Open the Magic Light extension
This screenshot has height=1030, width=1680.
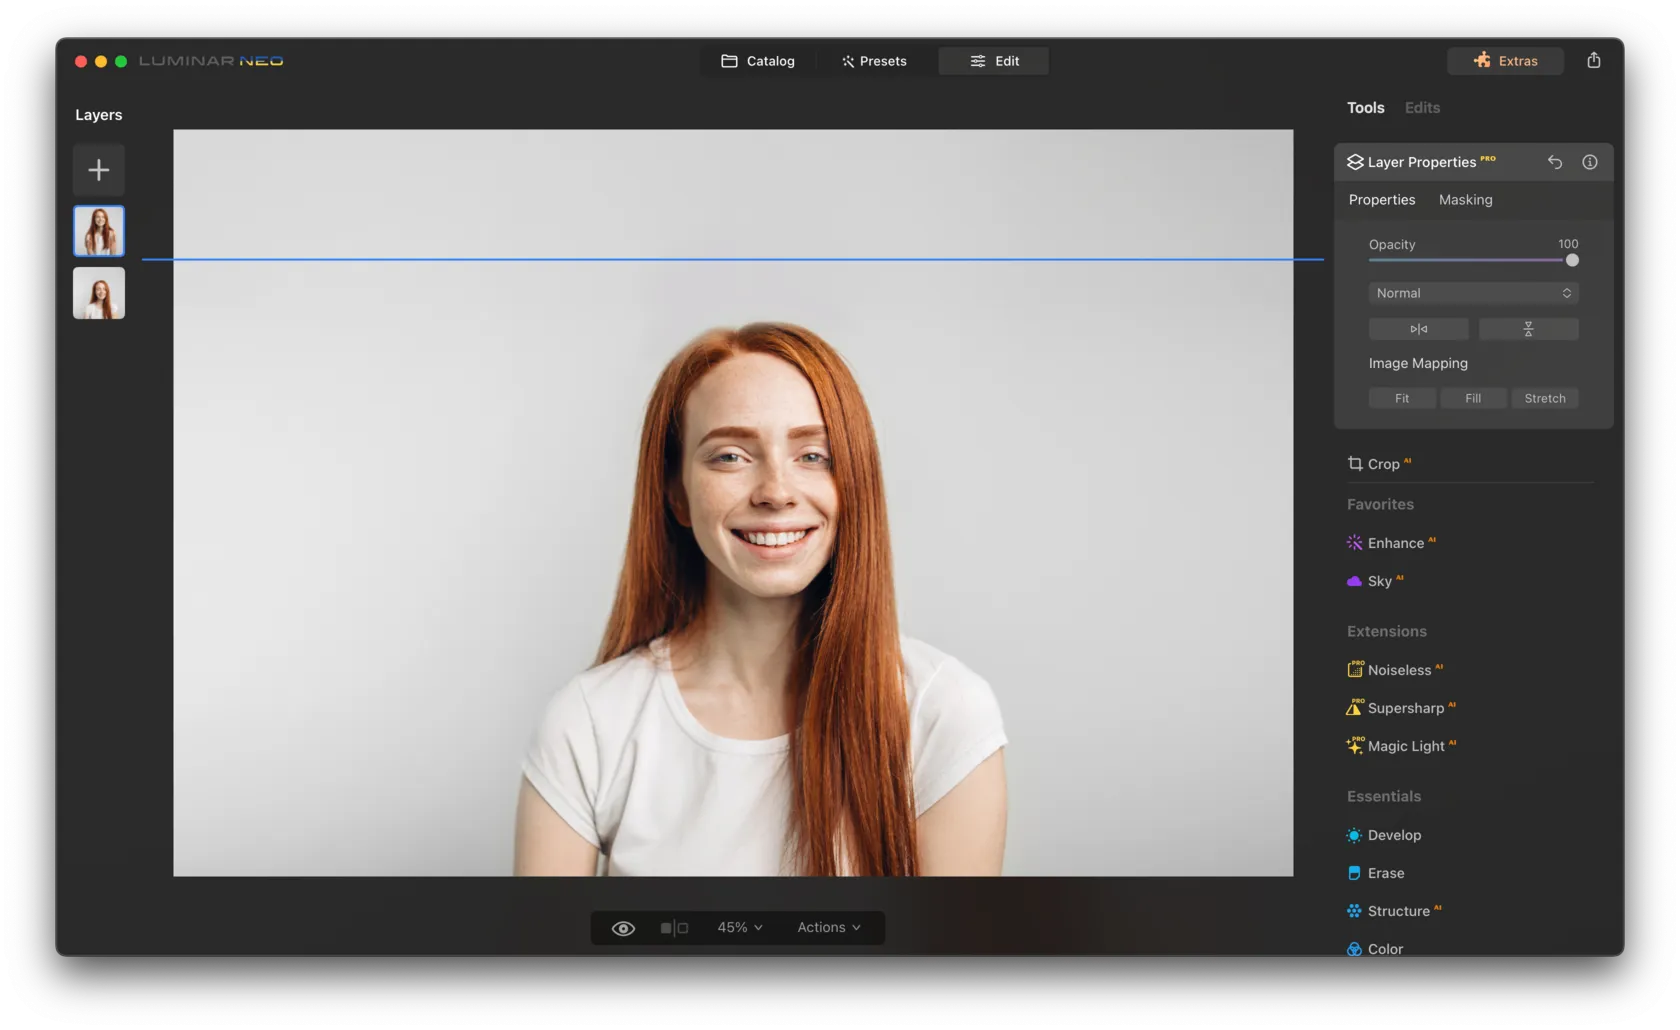(1405, 746)
